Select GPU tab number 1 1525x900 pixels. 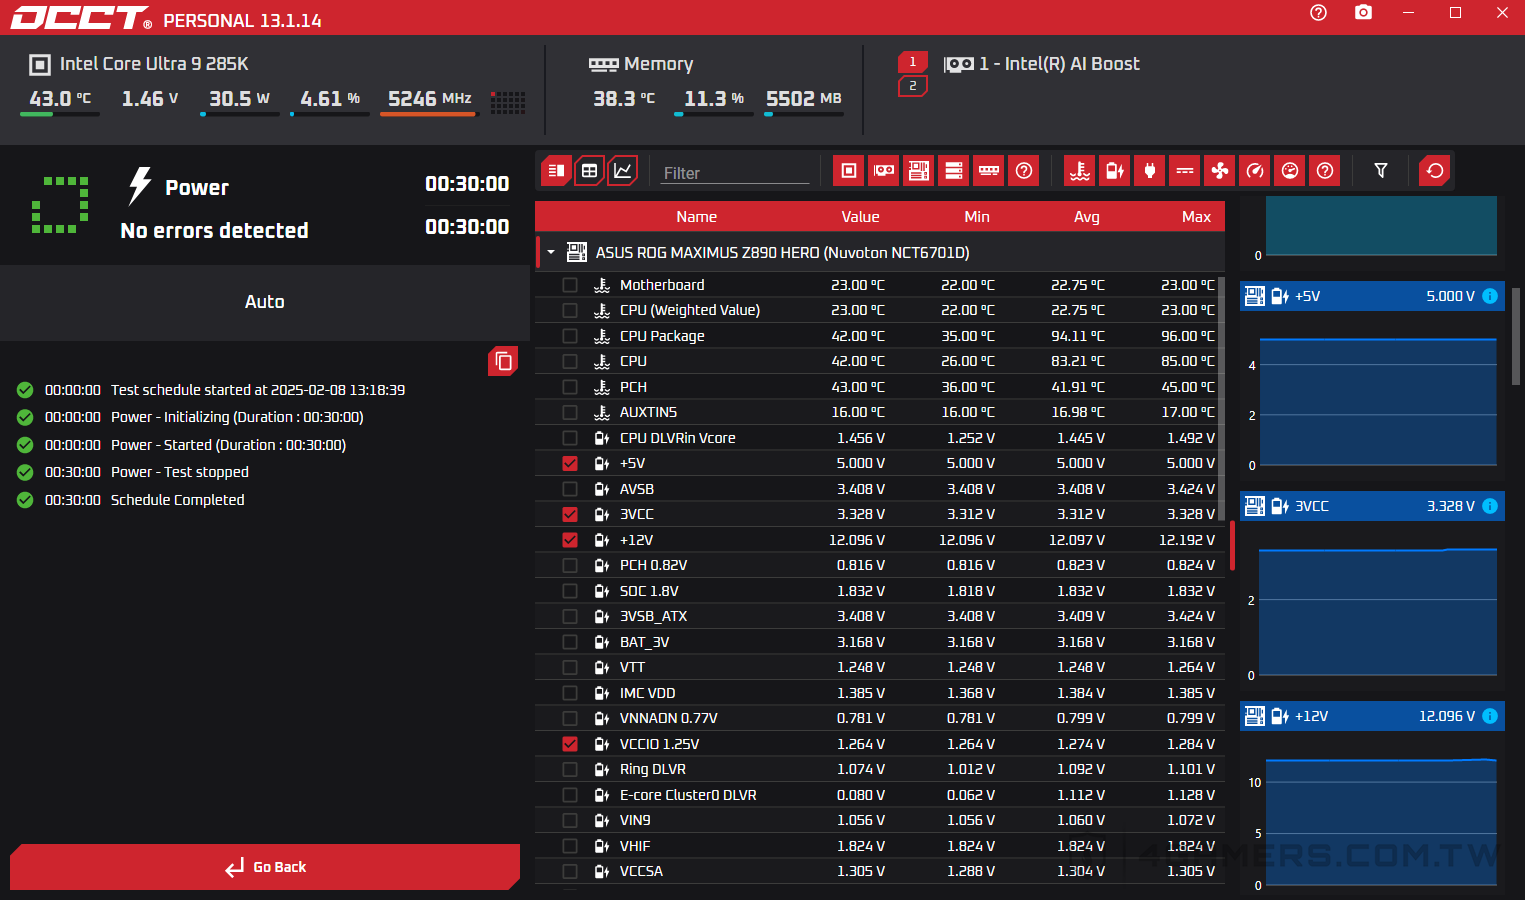912,62
